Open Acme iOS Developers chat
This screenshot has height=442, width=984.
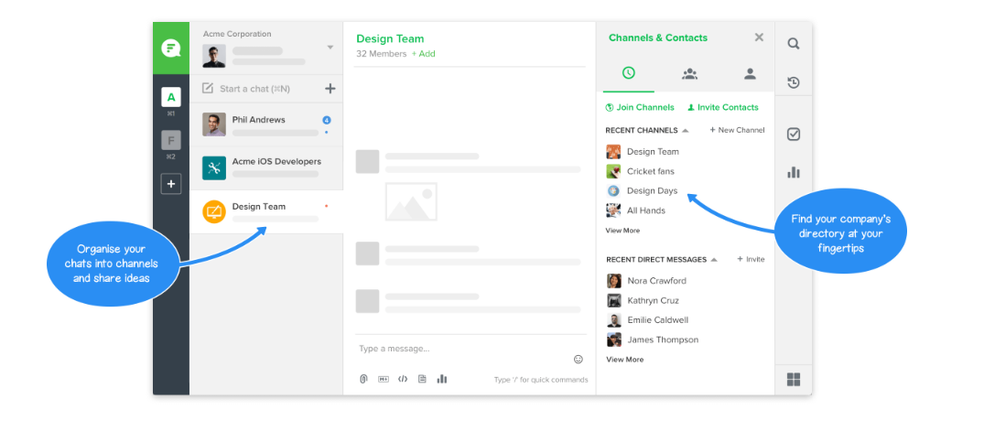[x=266, y=168]
